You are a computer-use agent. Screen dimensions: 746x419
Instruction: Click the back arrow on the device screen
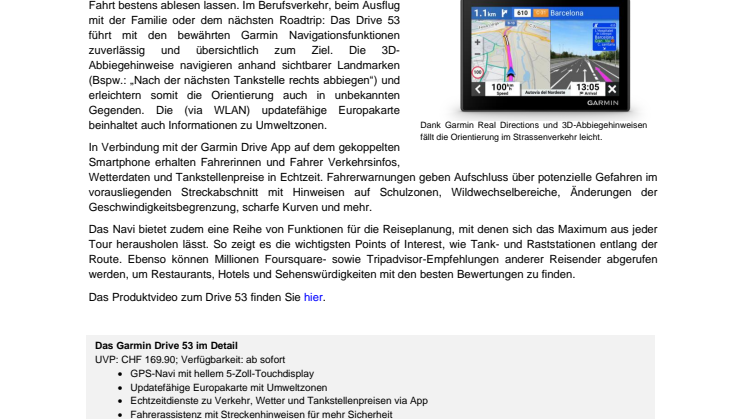pyautogui.click(x=478, y=89)
